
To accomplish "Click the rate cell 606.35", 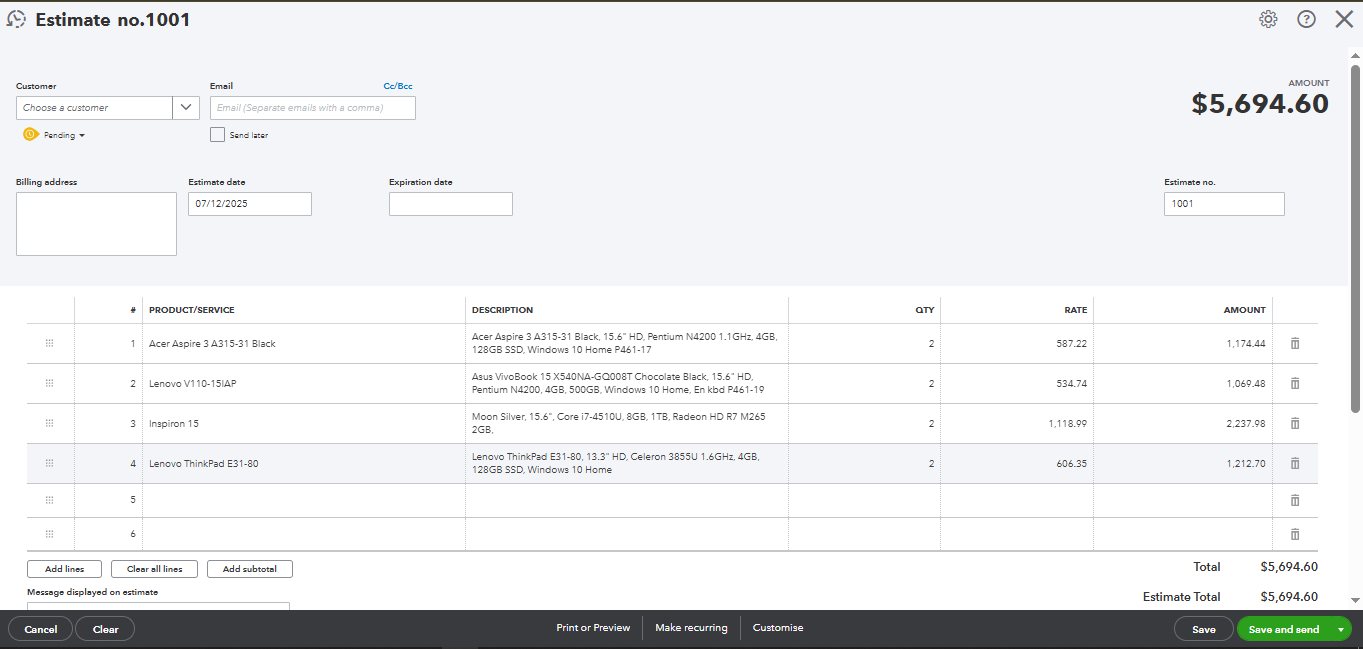I will 1017,463.
